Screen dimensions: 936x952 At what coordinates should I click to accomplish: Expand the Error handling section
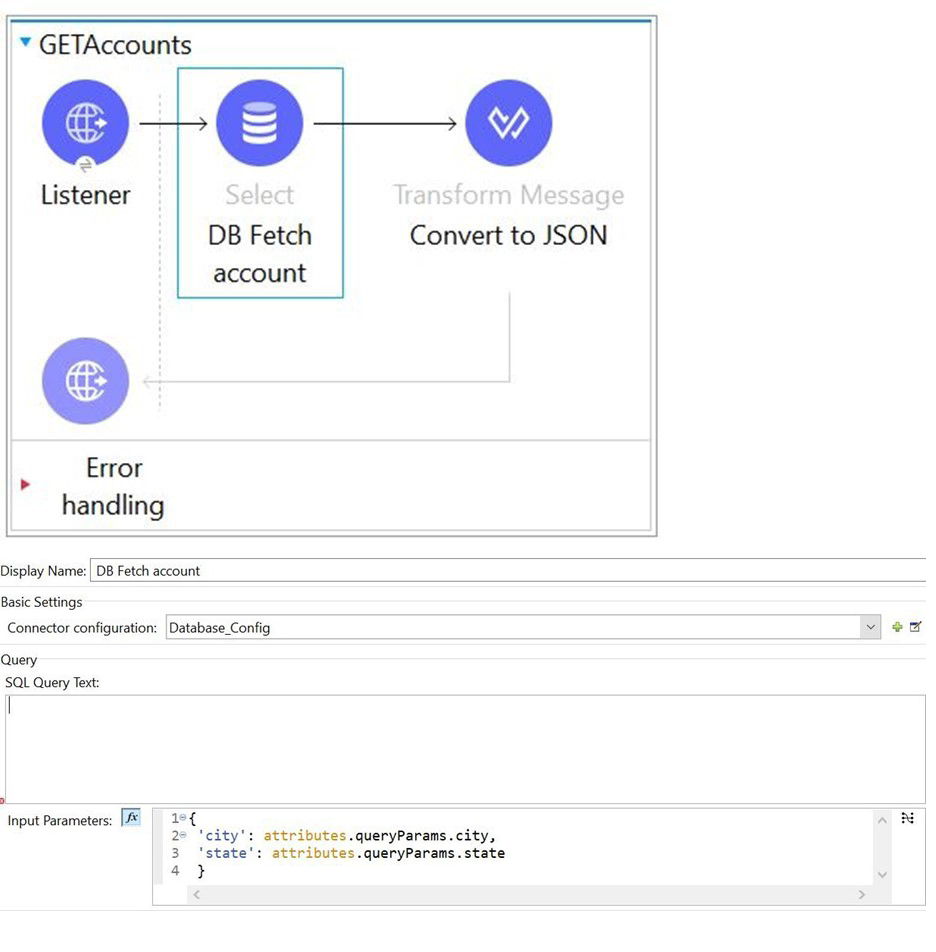[26, 485]
